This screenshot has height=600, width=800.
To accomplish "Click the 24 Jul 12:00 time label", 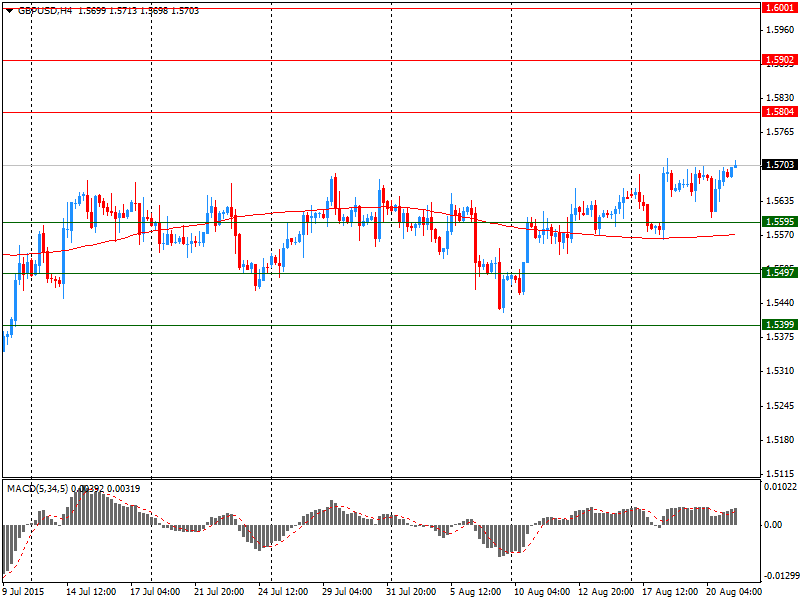I will [x=283, y=592].
